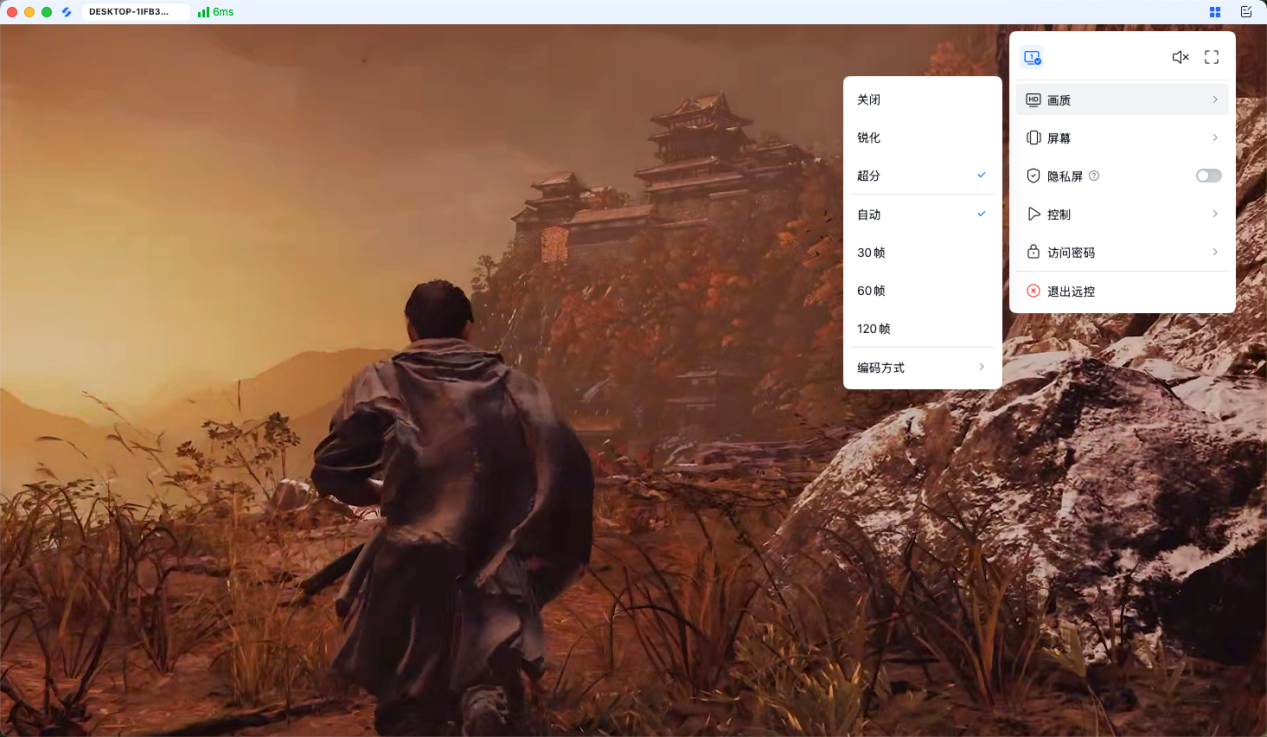Select the monitor 1 display icon

click(1032, 58)
